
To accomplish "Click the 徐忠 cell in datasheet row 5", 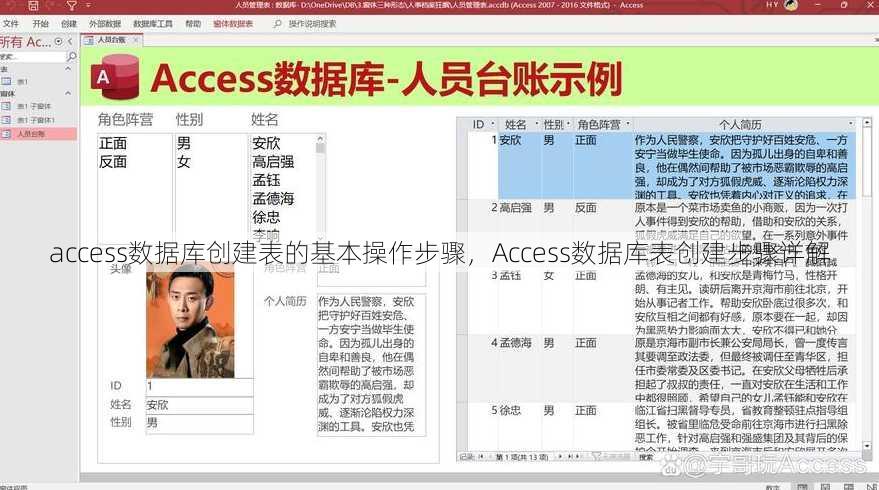I will 519,426.
